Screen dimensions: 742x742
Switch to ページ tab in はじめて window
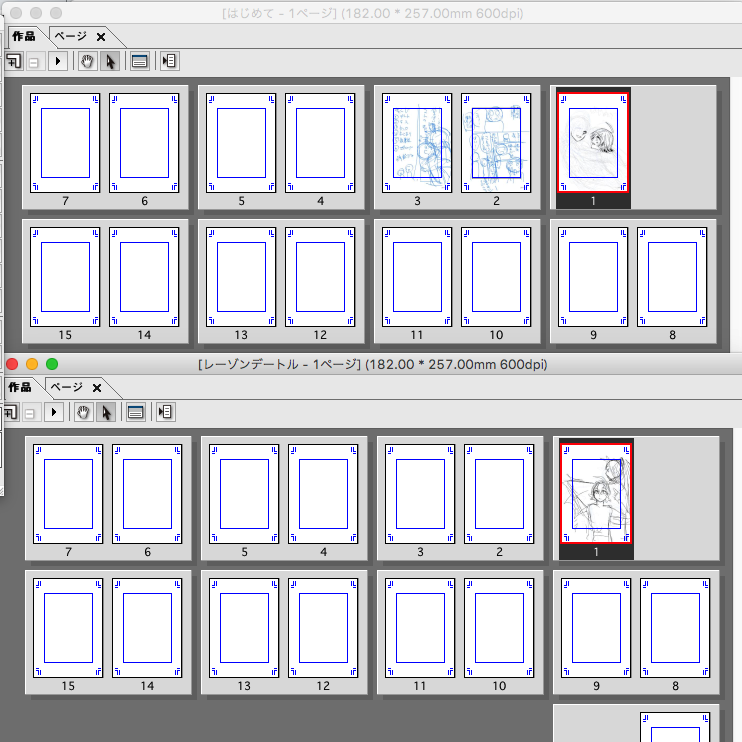click(x=71, y=36)
